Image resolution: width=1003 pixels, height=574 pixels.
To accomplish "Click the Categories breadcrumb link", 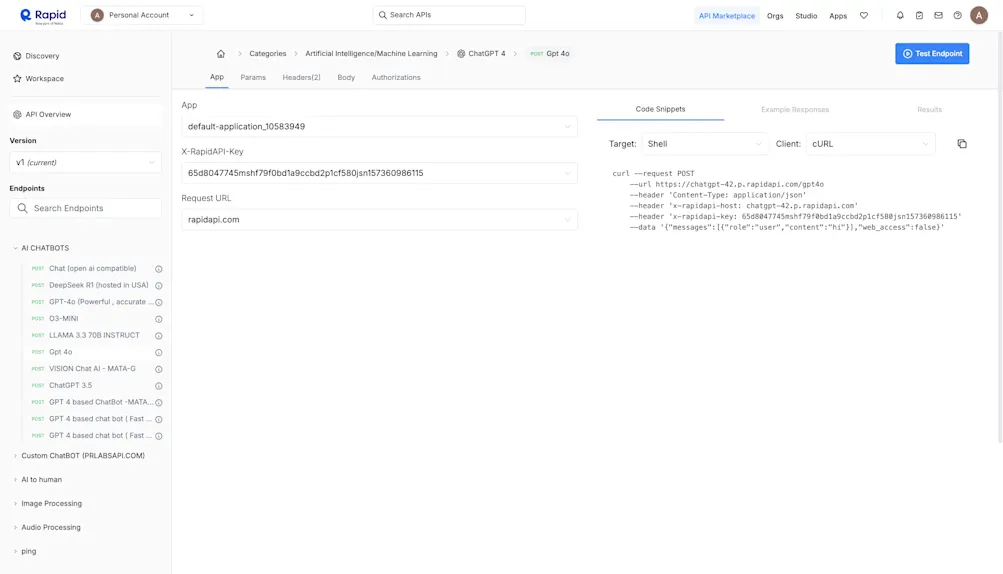I will click(x=267, y=54).
